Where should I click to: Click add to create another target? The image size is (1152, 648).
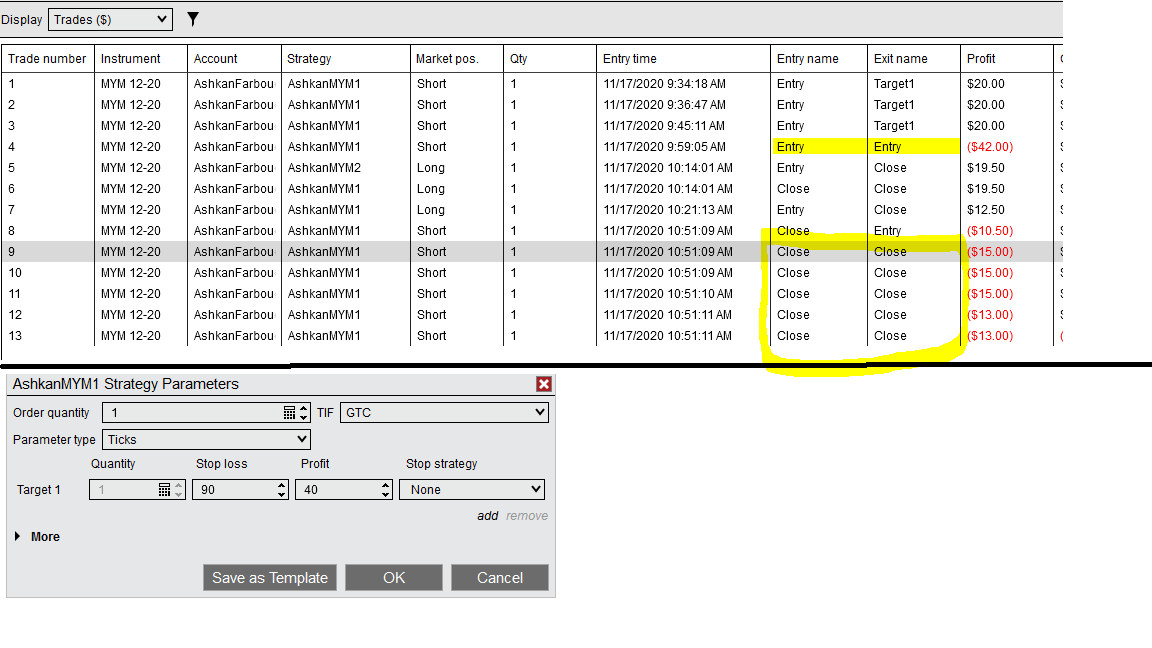(488, 515)
